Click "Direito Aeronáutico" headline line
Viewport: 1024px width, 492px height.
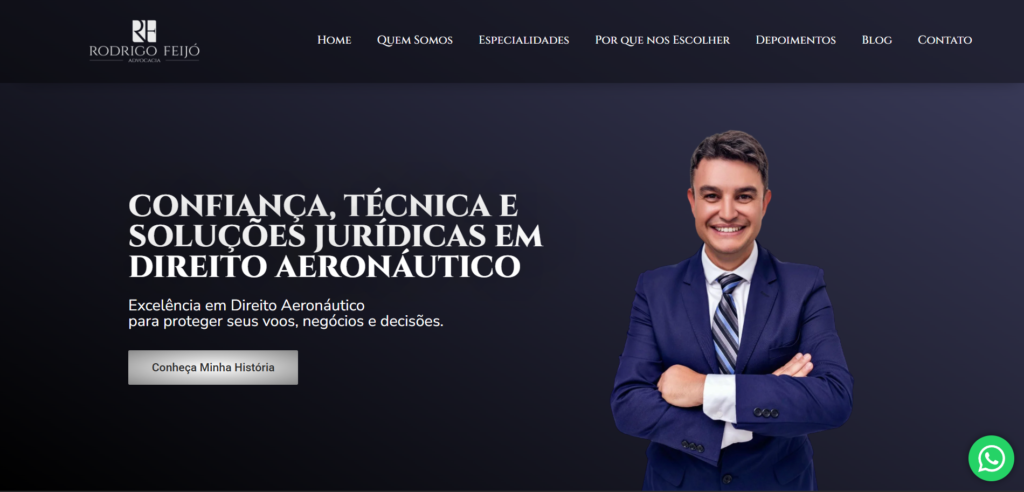[x=325, y=267]
